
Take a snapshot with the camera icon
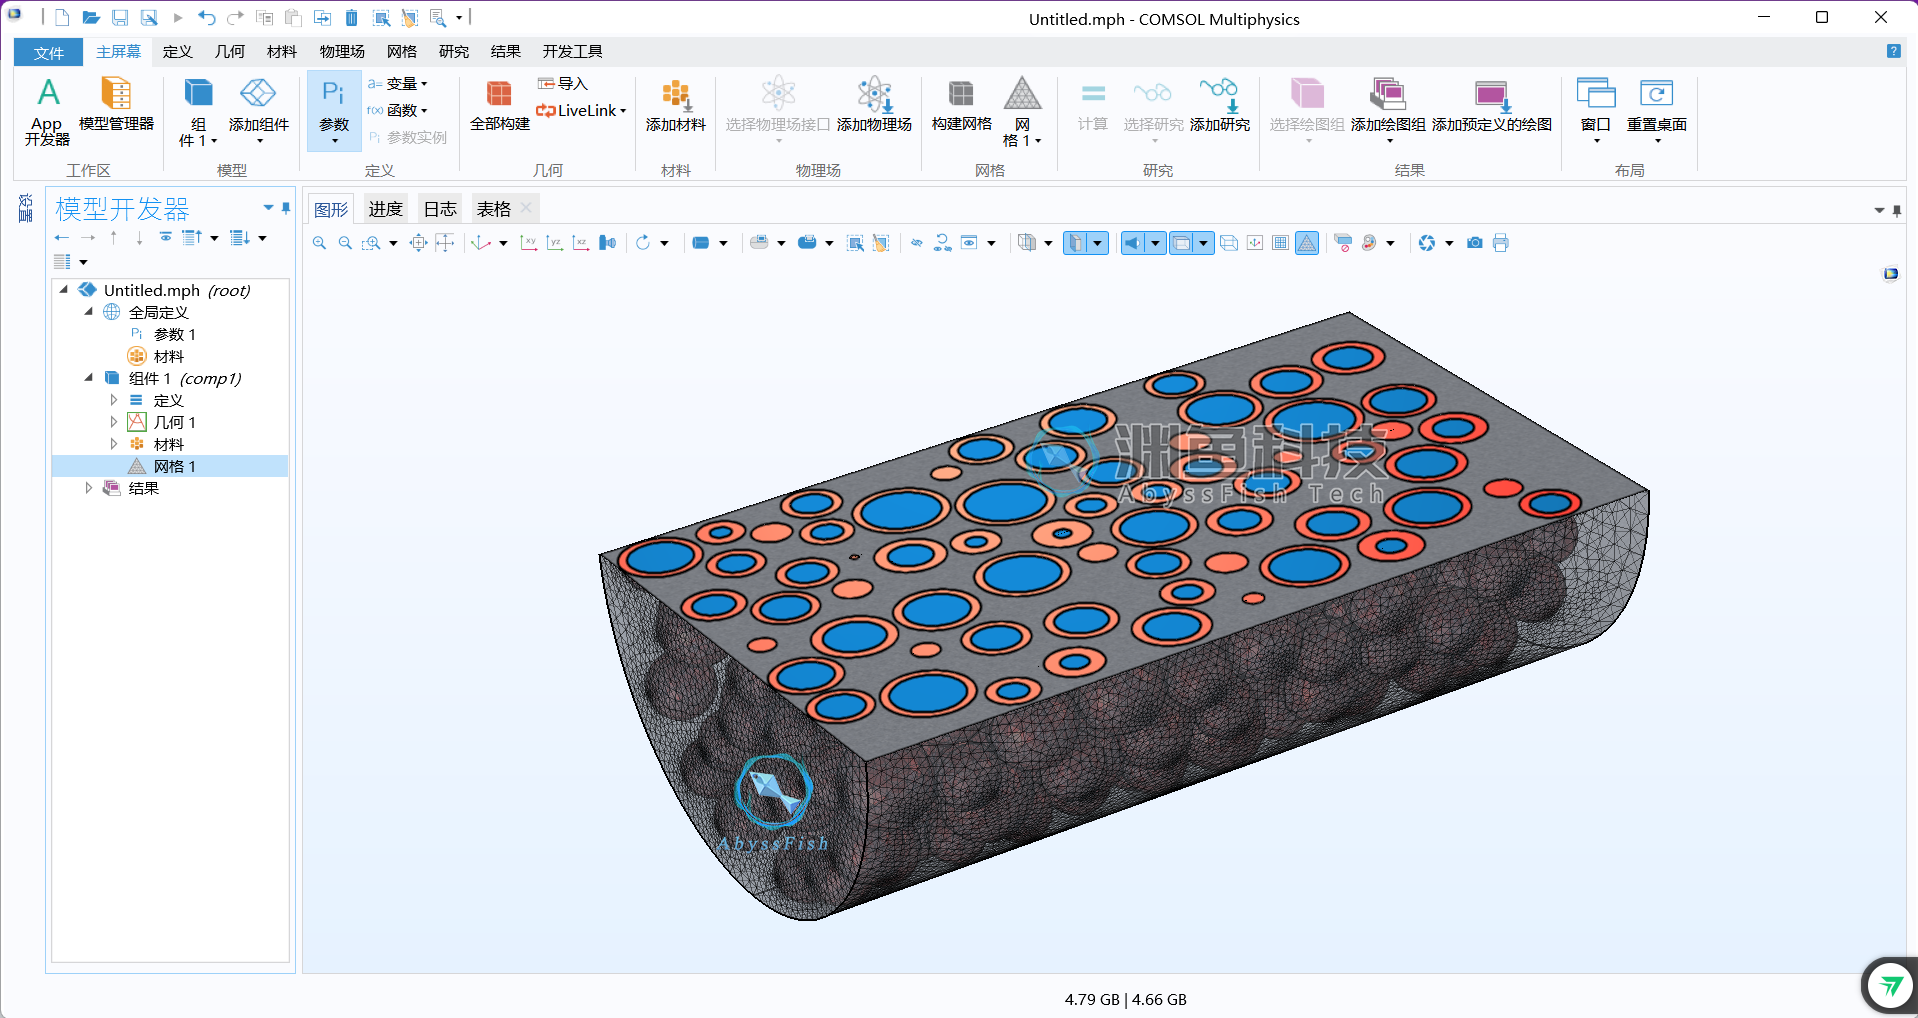pos(1474,243)
